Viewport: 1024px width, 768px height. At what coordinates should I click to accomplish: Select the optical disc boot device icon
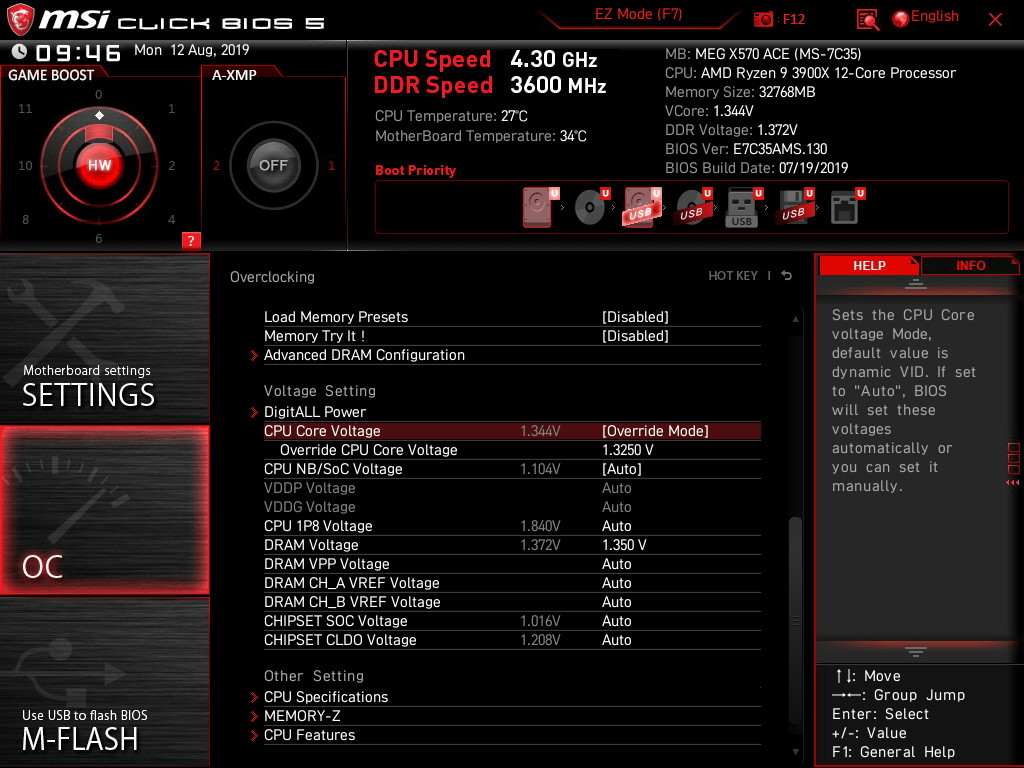tap(592, 207)
